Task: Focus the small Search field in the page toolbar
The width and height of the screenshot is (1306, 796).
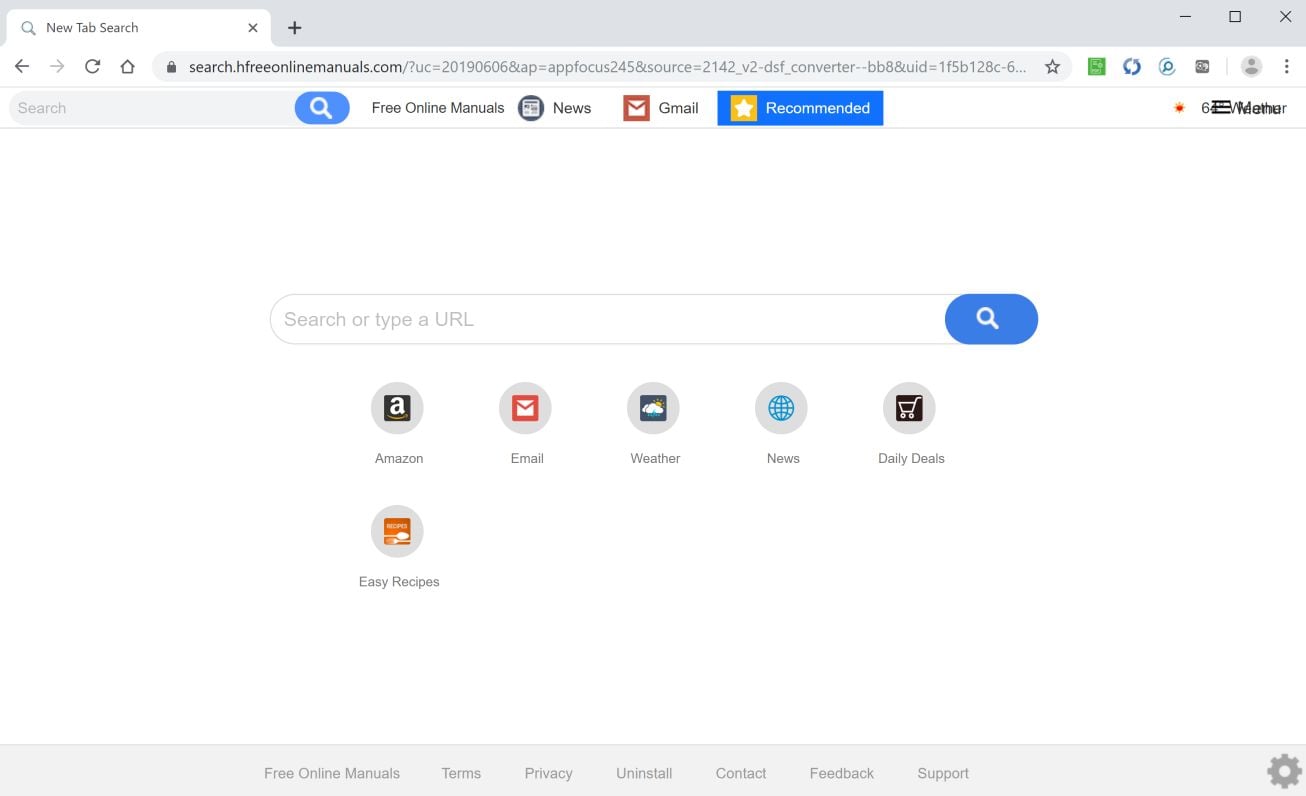Action: pyautogui.click(x=153, y=108)
